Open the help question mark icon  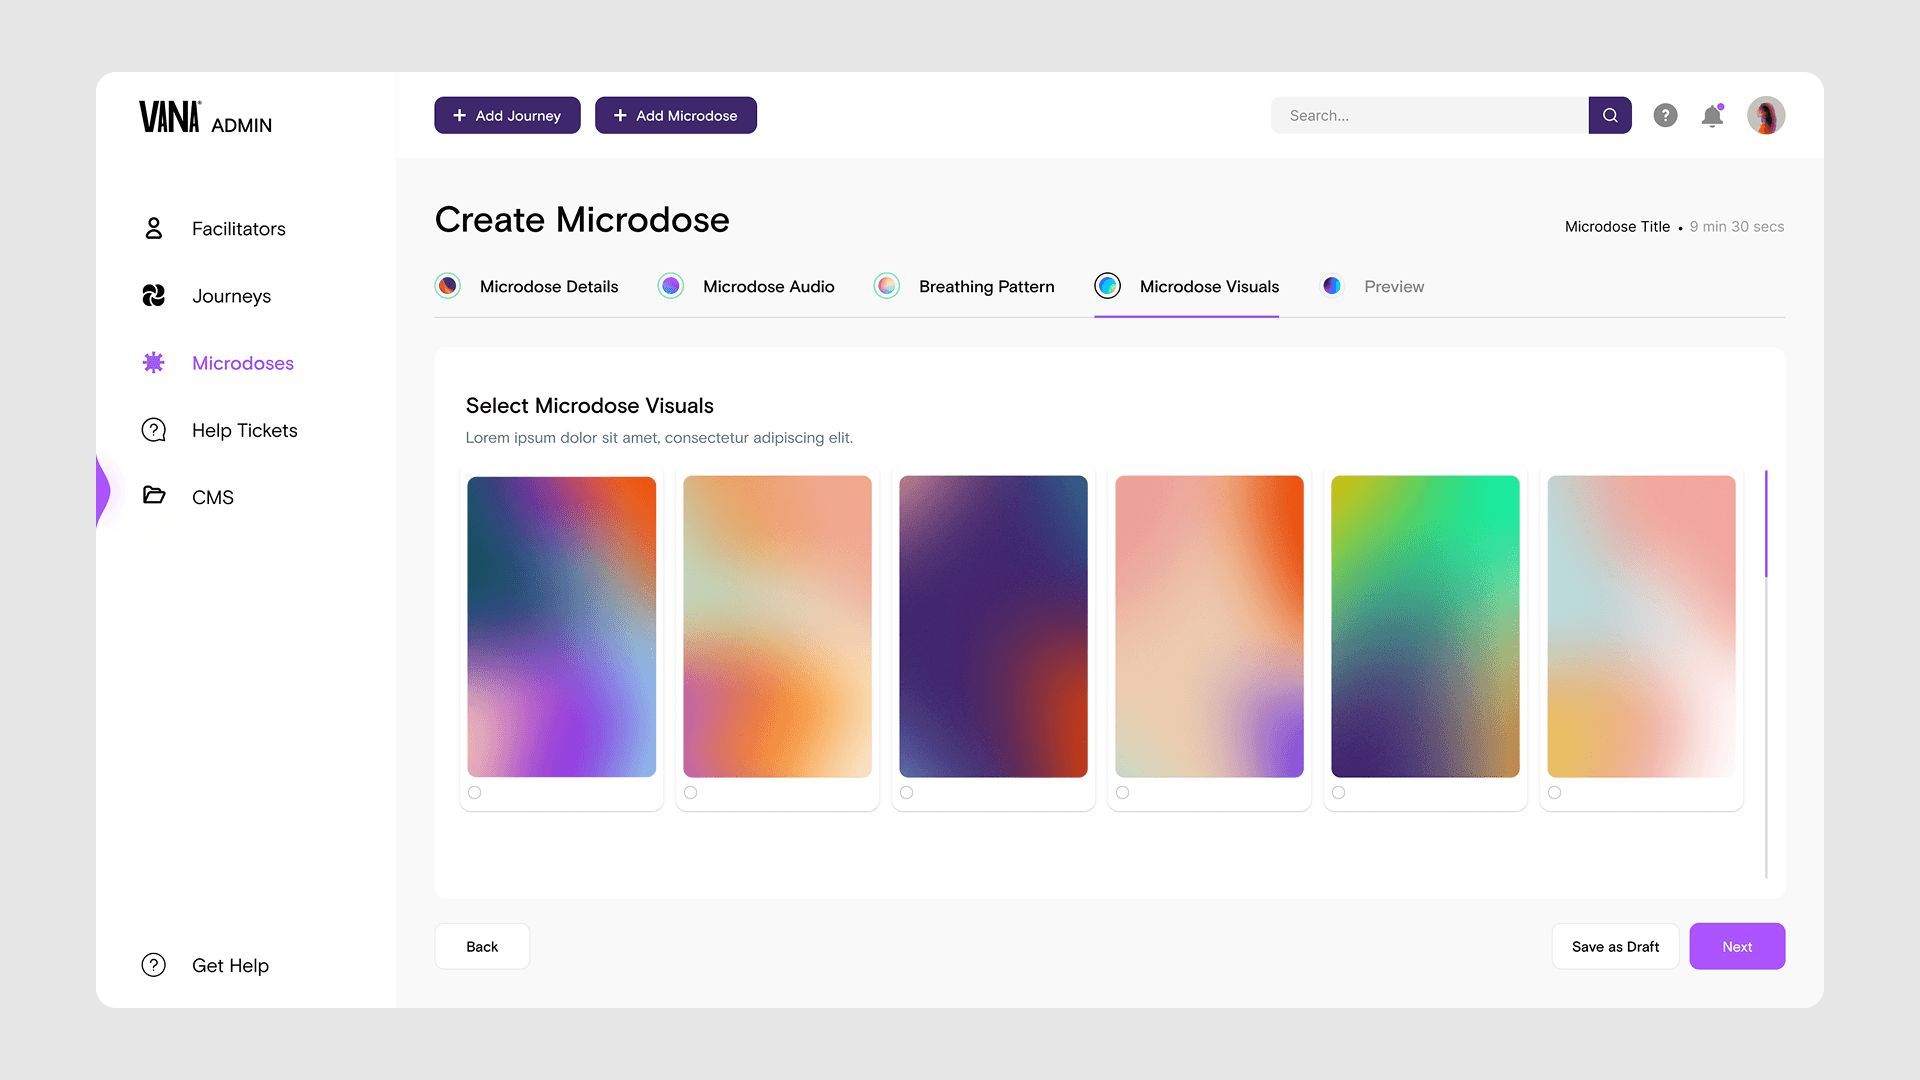pos(1665,115)
